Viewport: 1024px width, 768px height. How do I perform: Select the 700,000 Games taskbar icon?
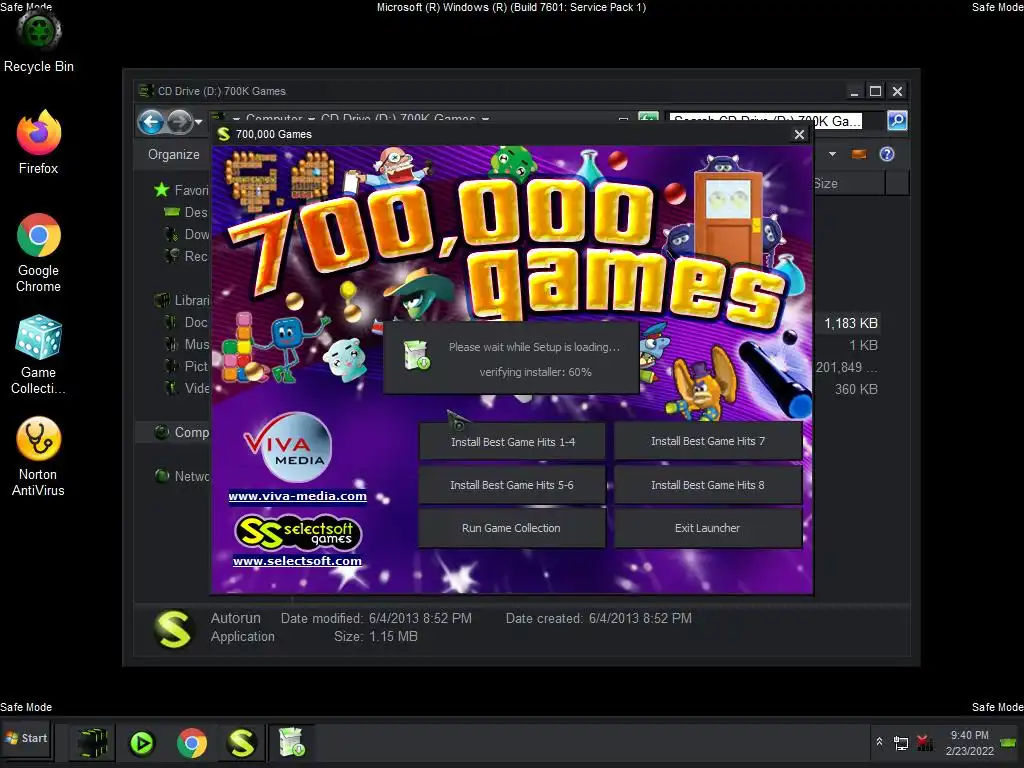click(x=241, y=743)
